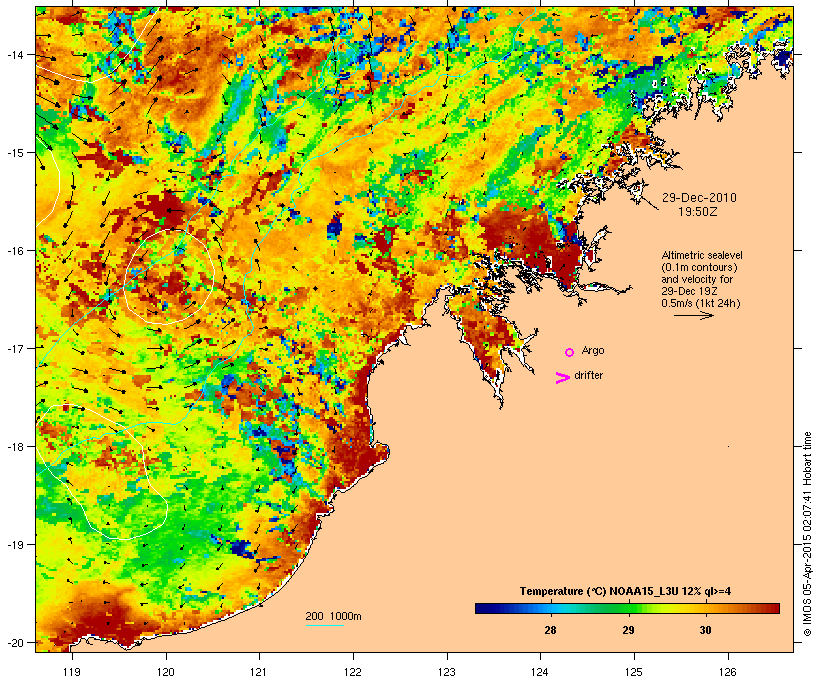Click the longitude axis label '125'

point(634,672)
